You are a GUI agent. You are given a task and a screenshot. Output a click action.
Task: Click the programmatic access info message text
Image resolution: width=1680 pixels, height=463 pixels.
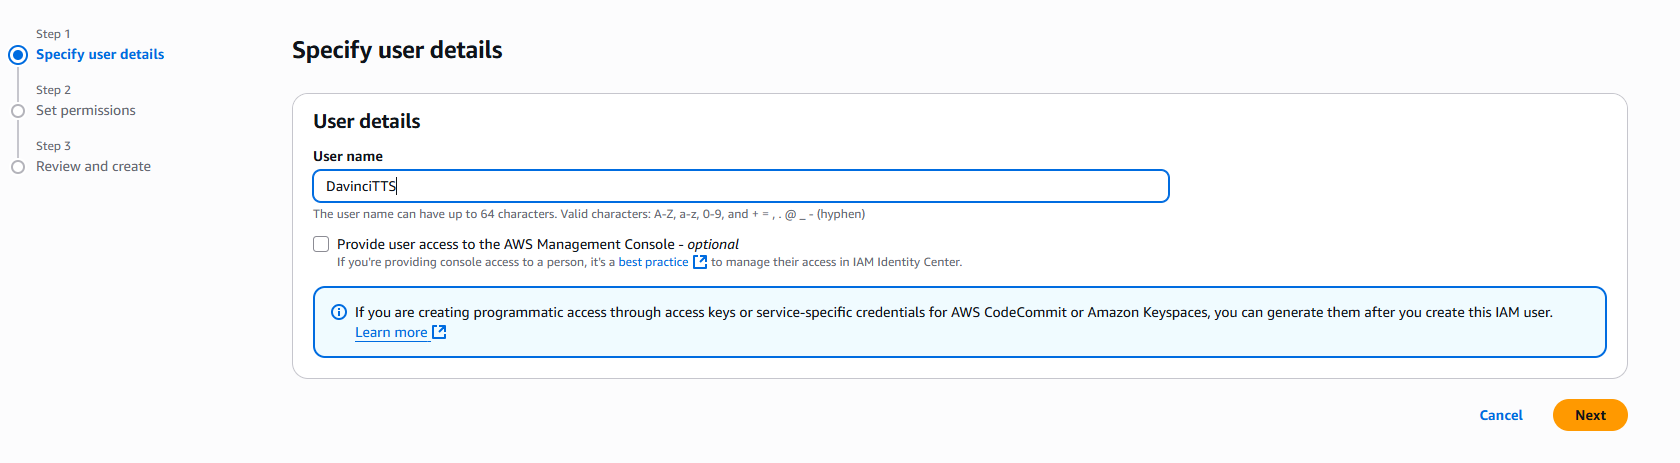954,312
